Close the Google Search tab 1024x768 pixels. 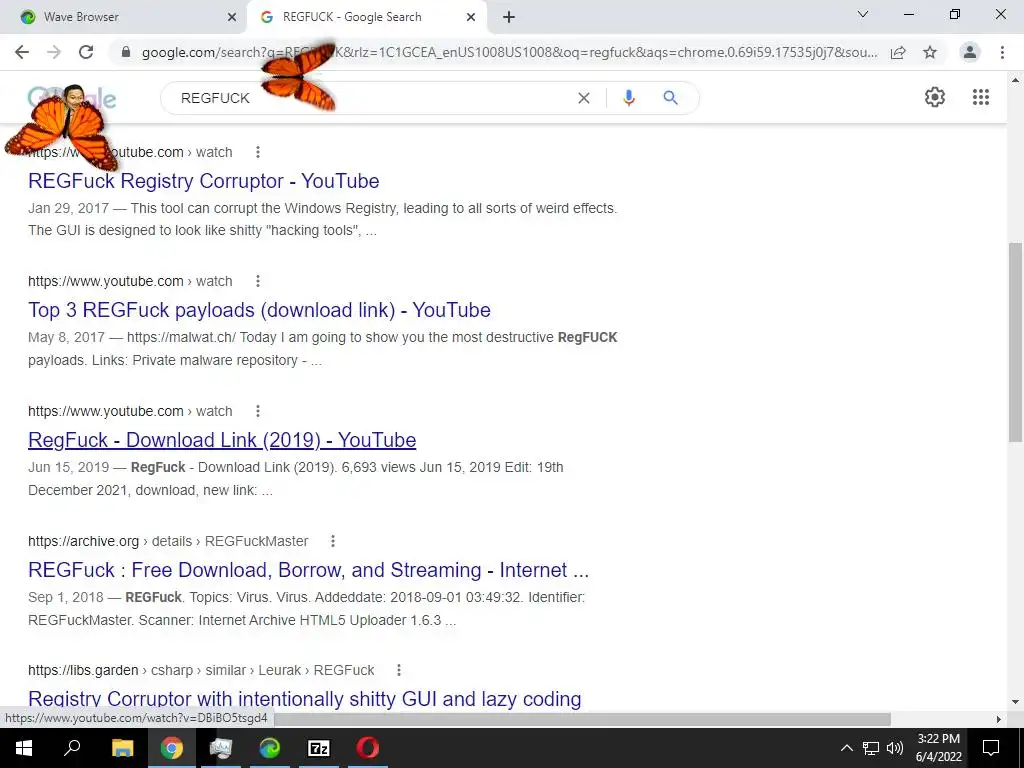(471, 18)
